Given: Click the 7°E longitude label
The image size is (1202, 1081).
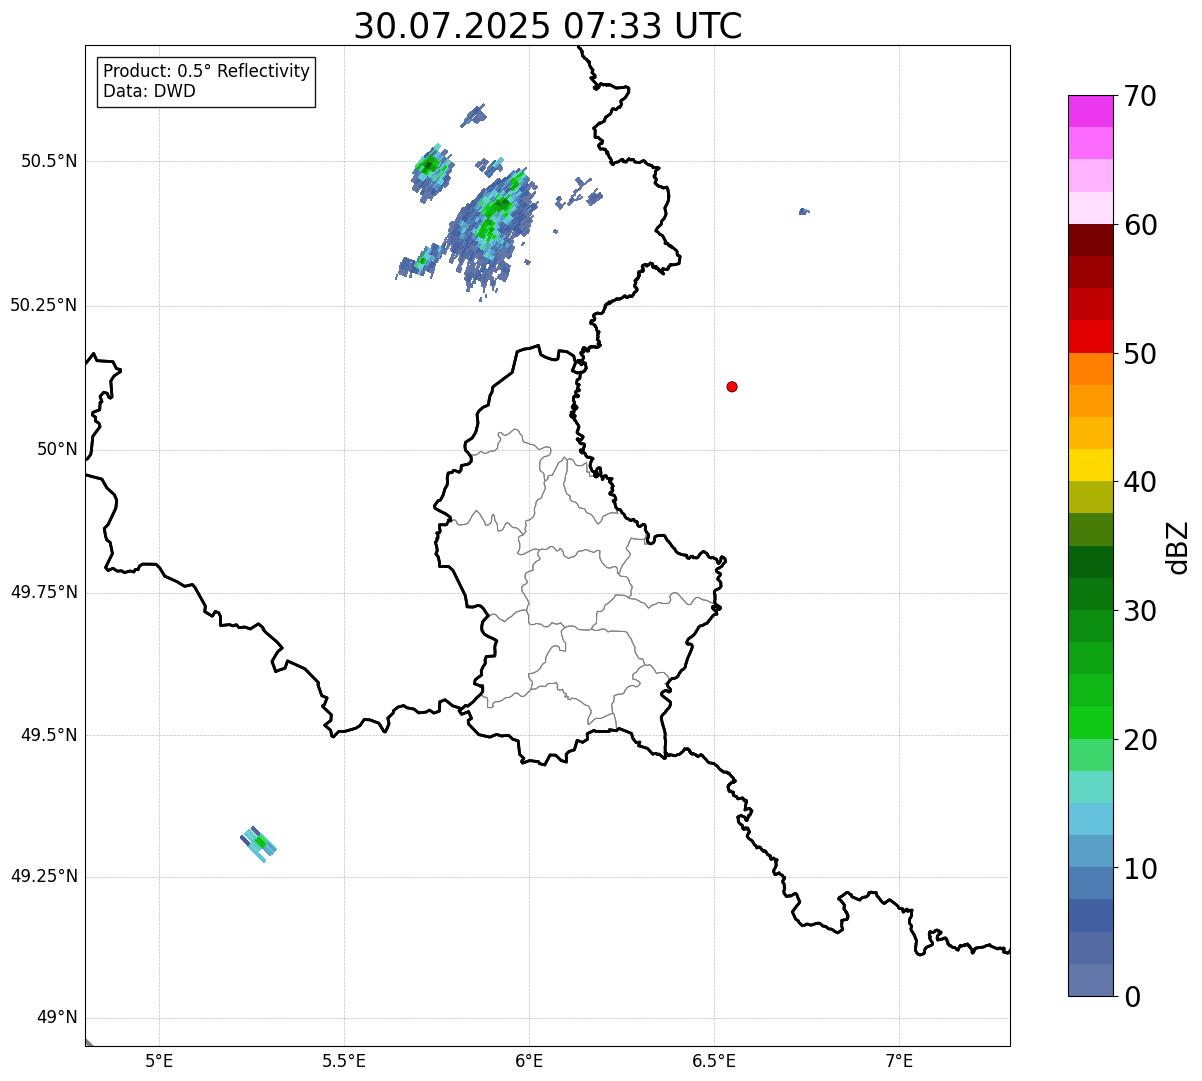Looking at the screenshot, I should point(899,1060).
